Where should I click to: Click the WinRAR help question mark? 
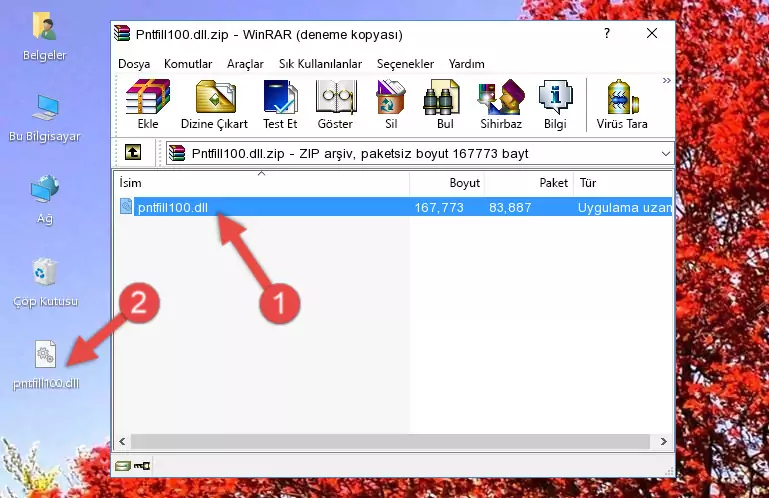(607, 33)
